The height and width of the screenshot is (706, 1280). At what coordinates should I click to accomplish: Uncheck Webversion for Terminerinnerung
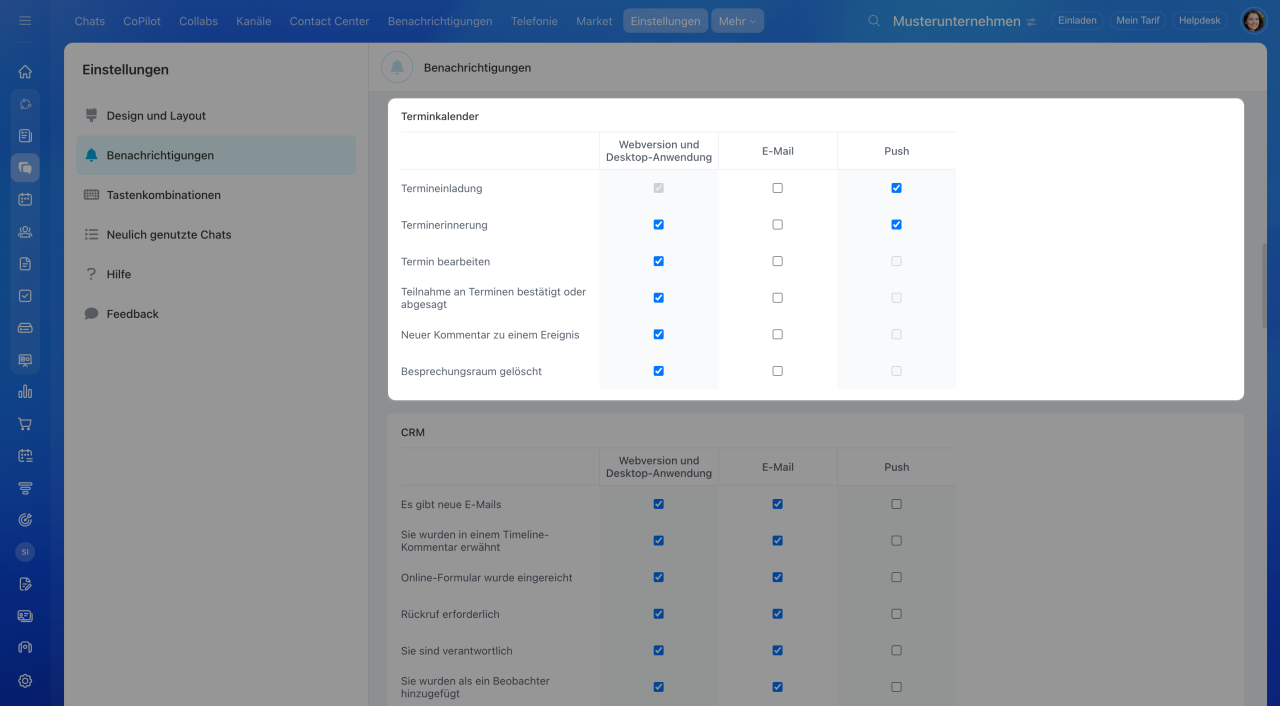[658, 225]
